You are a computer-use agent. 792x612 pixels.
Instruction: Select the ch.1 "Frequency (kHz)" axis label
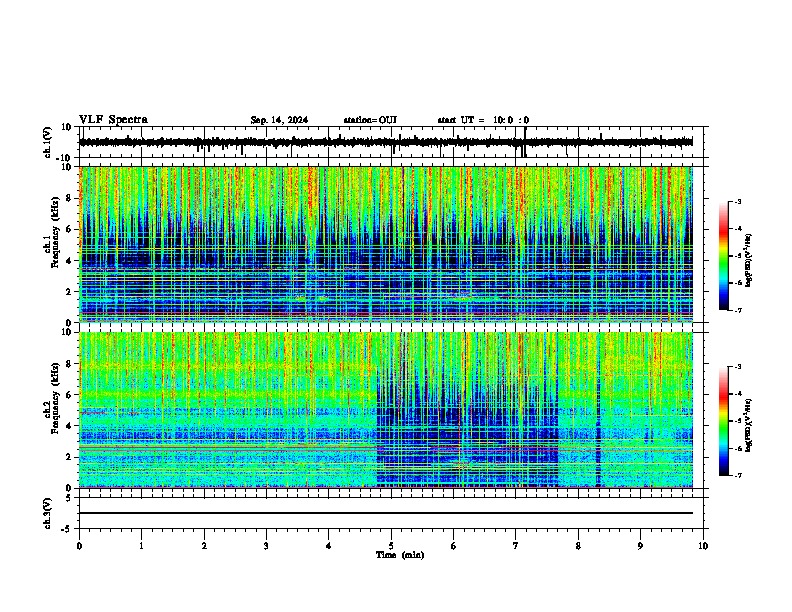[55, 233]
